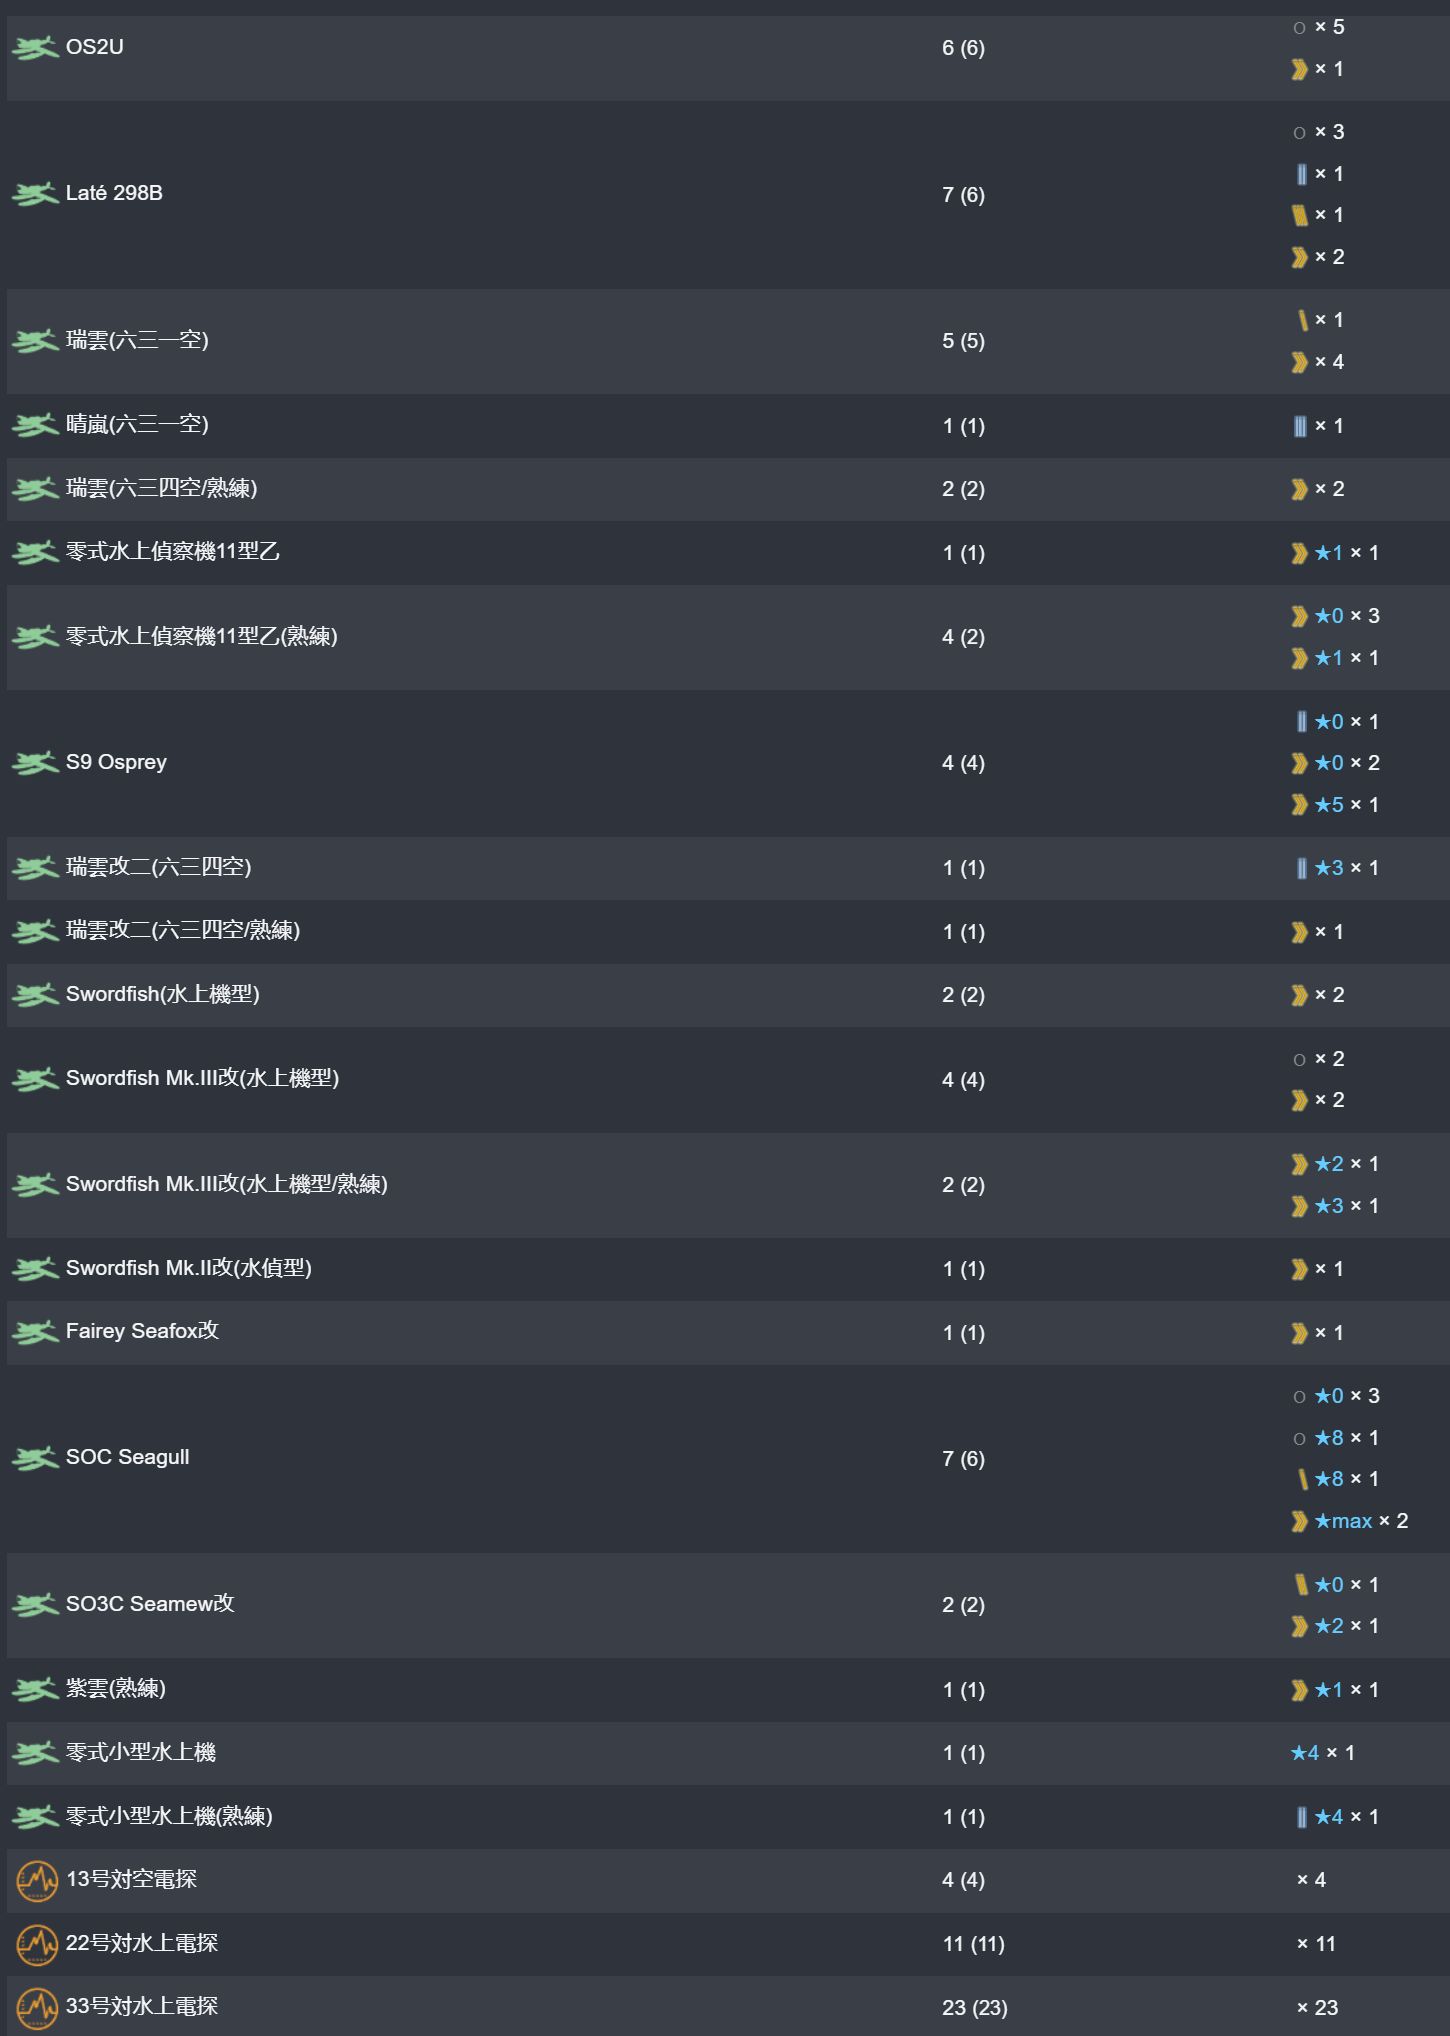Click the ★4 label in 零式小型水上機 row
Viewport: 1450px width, 2036px height.
(1305, 1753)
